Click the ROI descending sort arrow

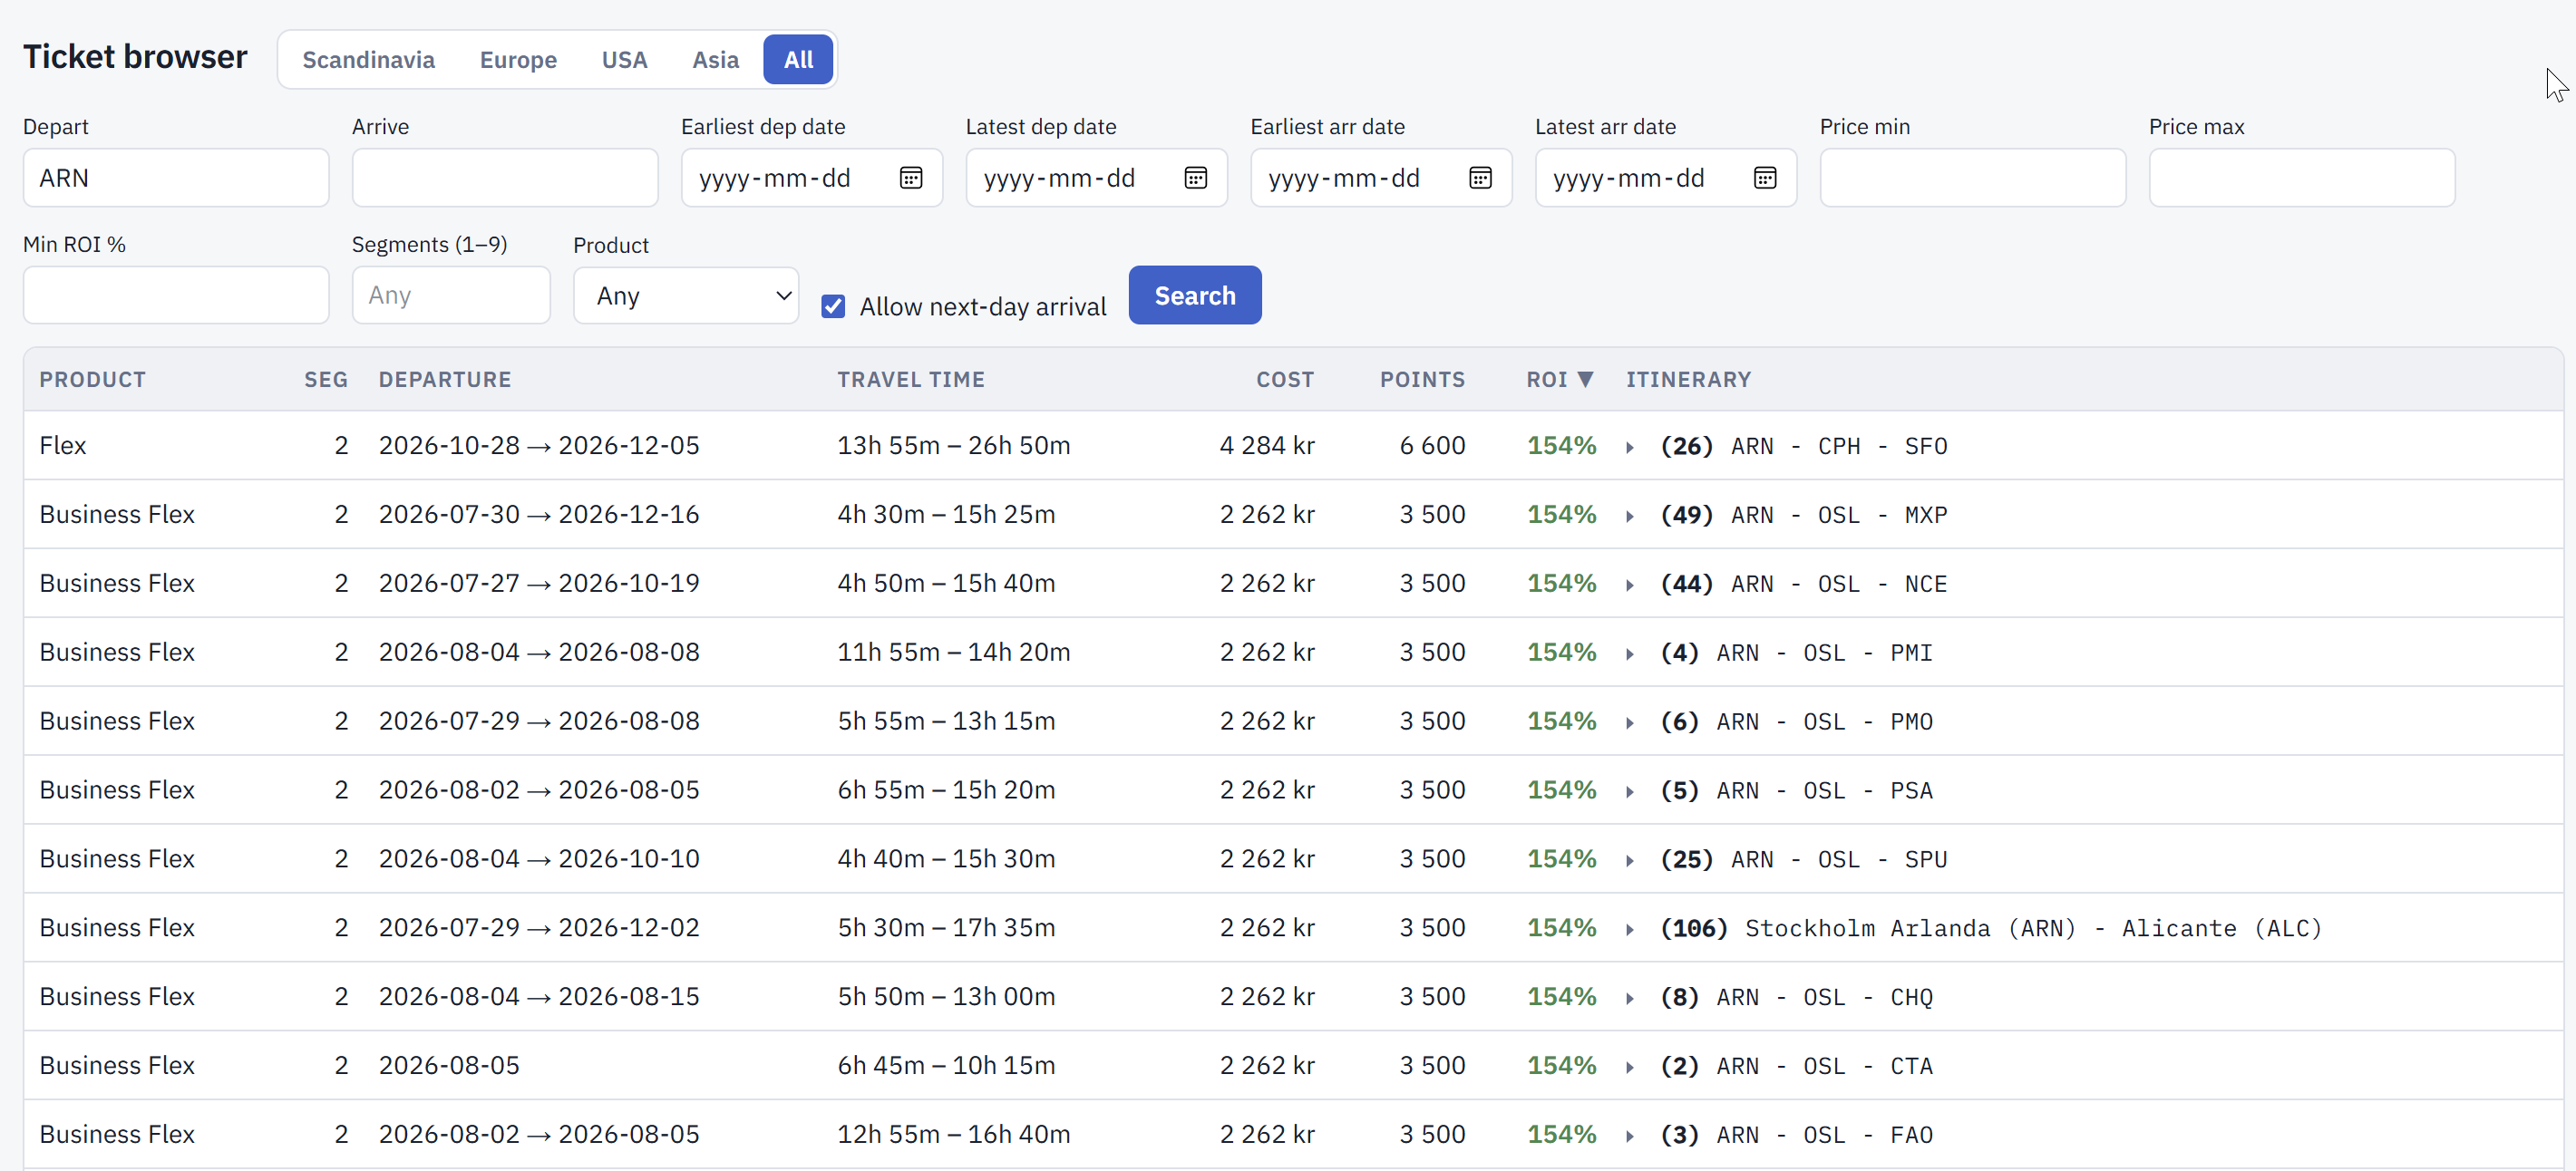pos(1585,379)
